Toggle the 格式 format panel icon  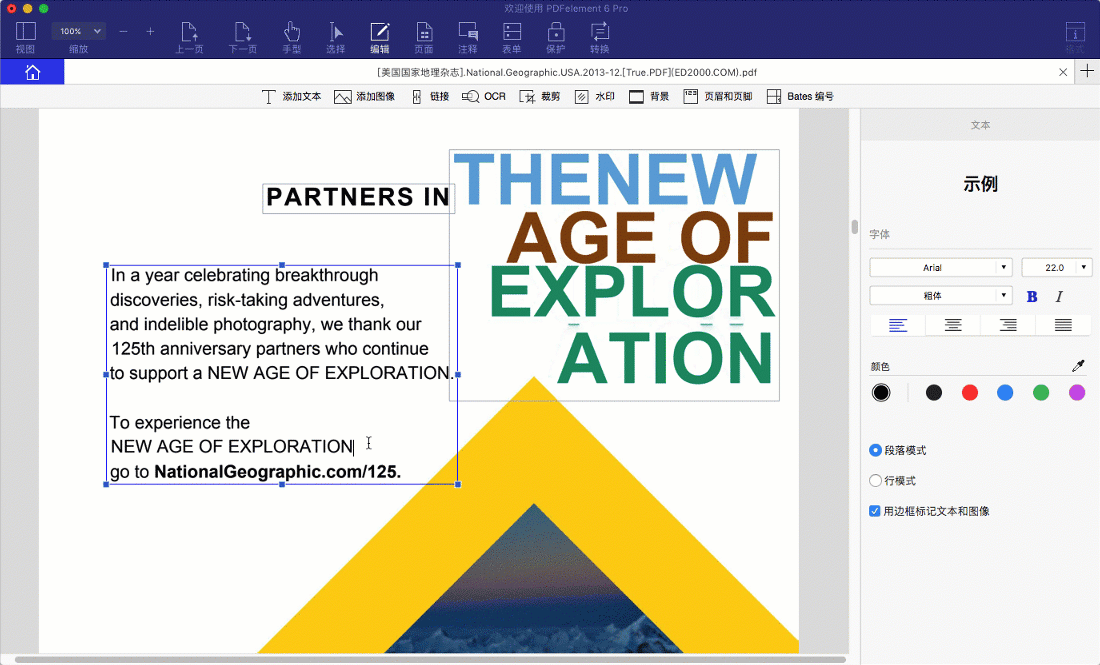pyautogui.click(x=1075, y=37)
